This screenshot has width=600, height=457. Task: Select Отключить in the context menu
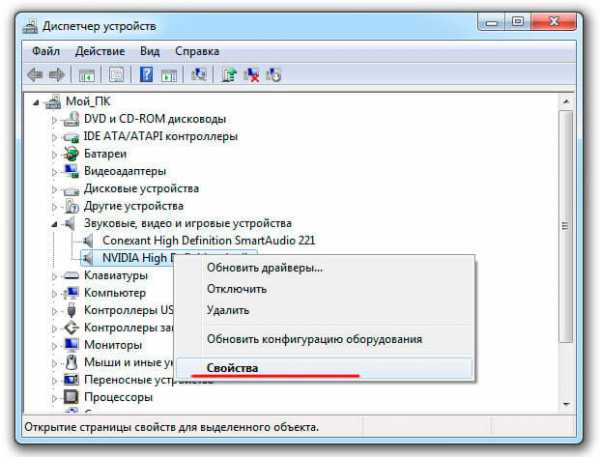click(236, 289)
